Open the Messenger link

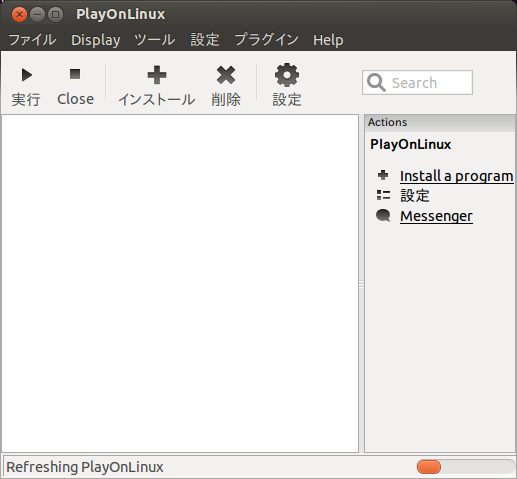pyautogui.click(x=436, y=216)
